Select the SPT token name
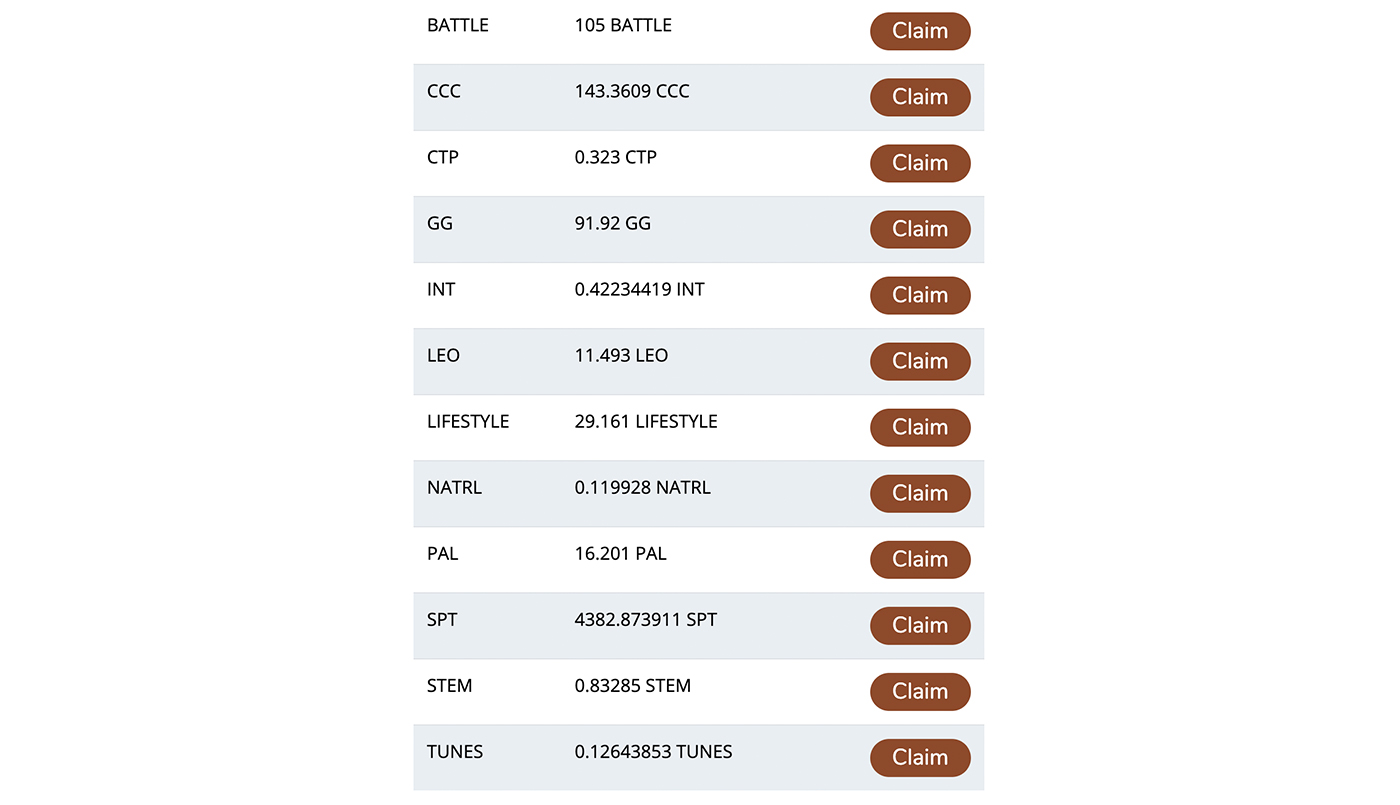 [442, 619]
